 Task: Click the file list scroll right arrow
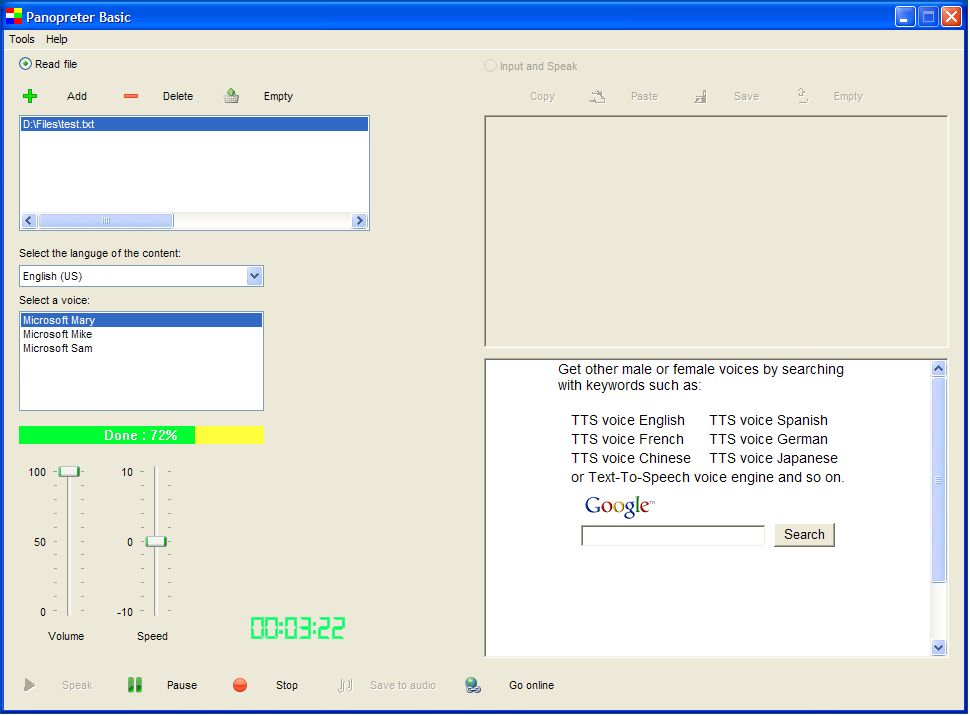click(359, 220)
